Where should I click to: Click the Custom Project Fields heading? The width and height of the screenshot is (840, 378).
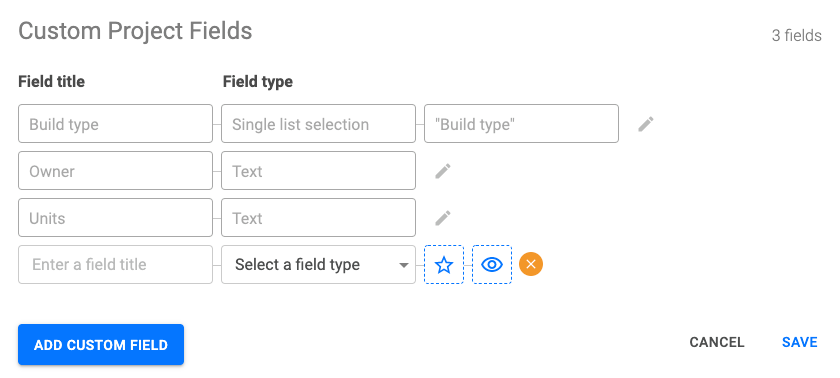(x=135, y=31)
